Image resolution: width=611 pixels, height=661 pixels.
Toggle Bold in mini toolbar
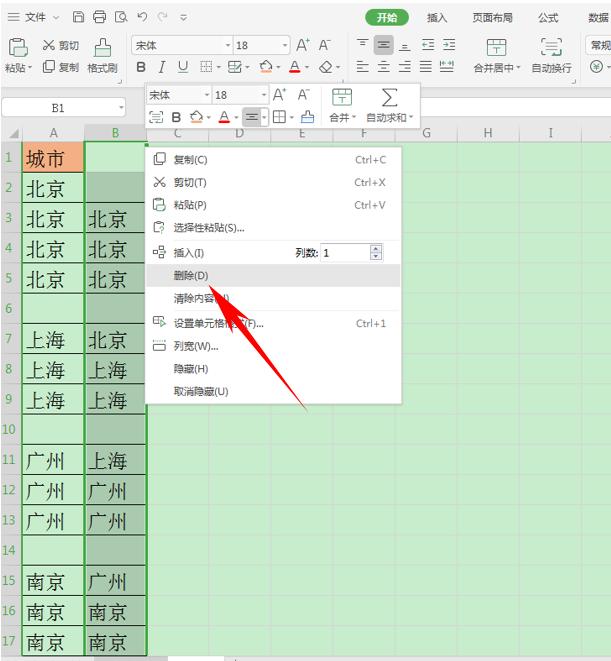[176, 117]
